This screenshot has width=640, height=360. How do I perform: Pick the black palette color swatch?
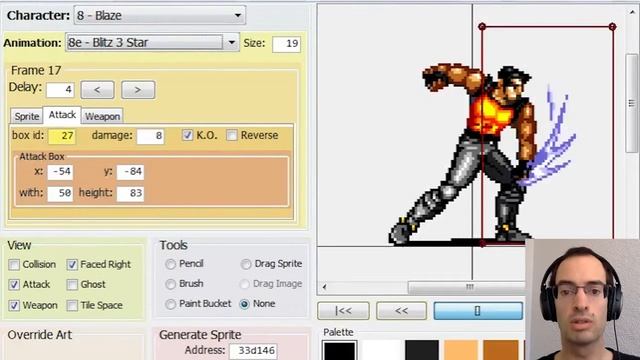pos(340,351)
